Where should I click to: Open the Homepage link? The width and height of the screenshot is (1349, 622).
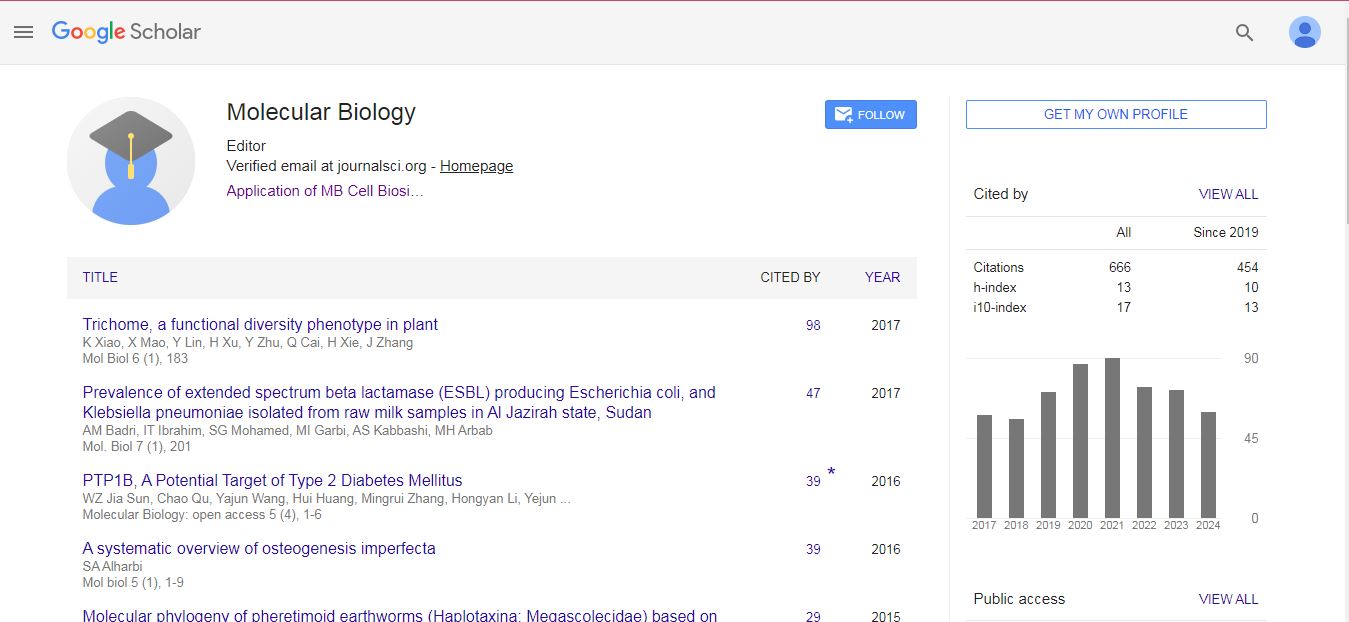[x=476, y=166]
